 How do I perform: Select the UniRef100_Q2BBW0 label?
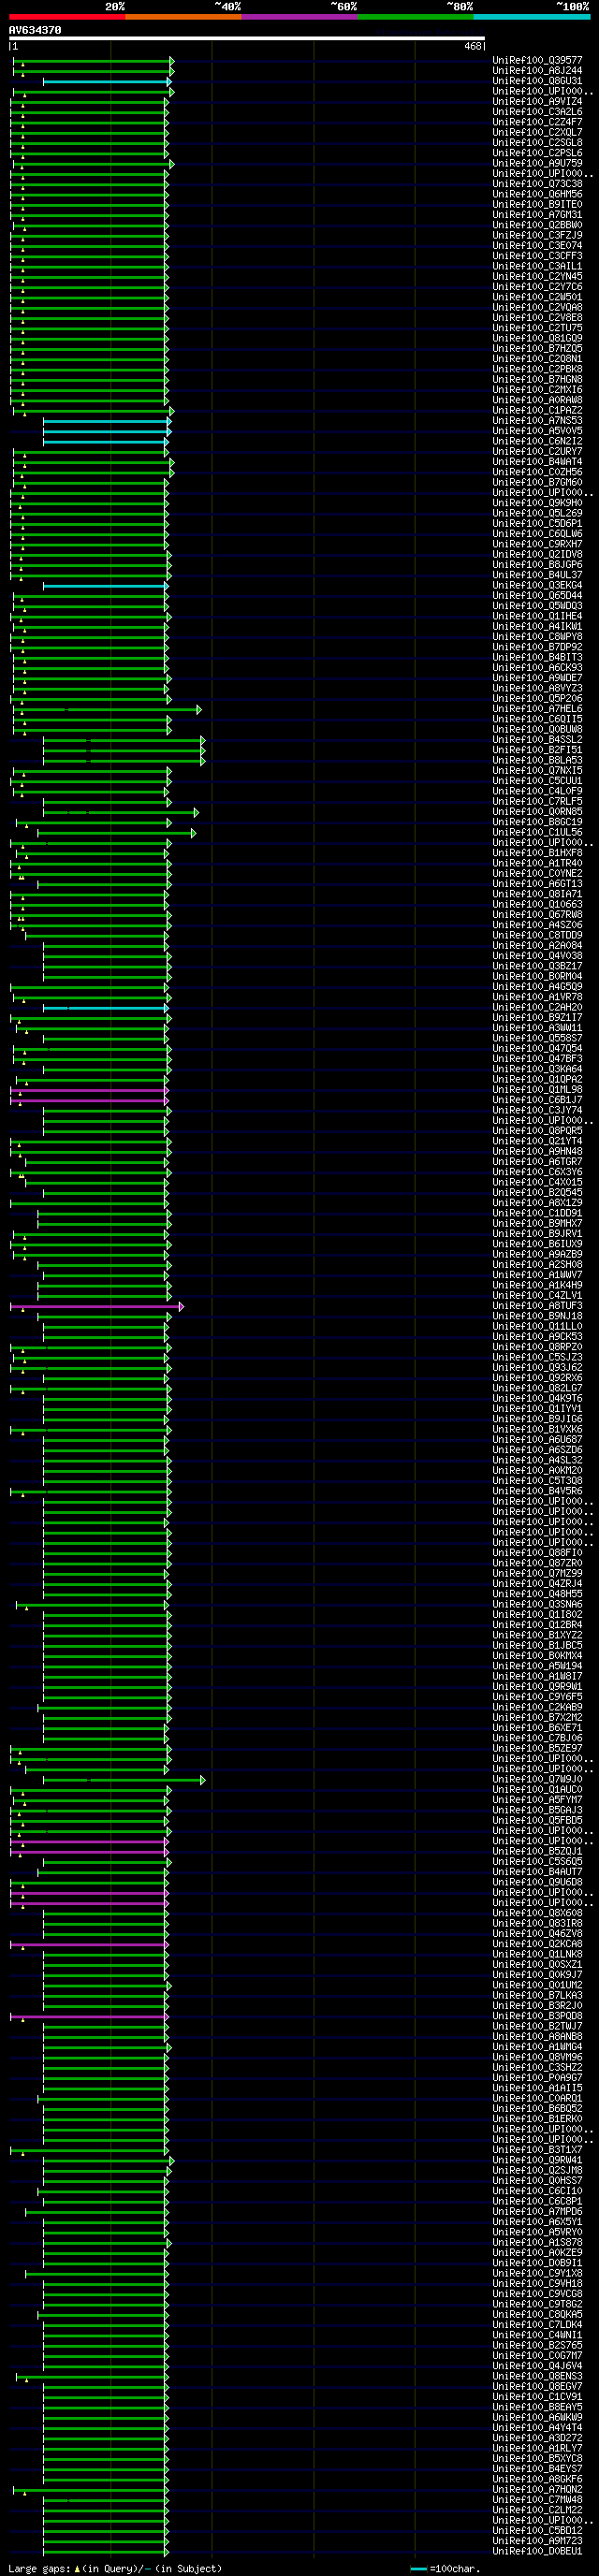(x=537, y=225)
